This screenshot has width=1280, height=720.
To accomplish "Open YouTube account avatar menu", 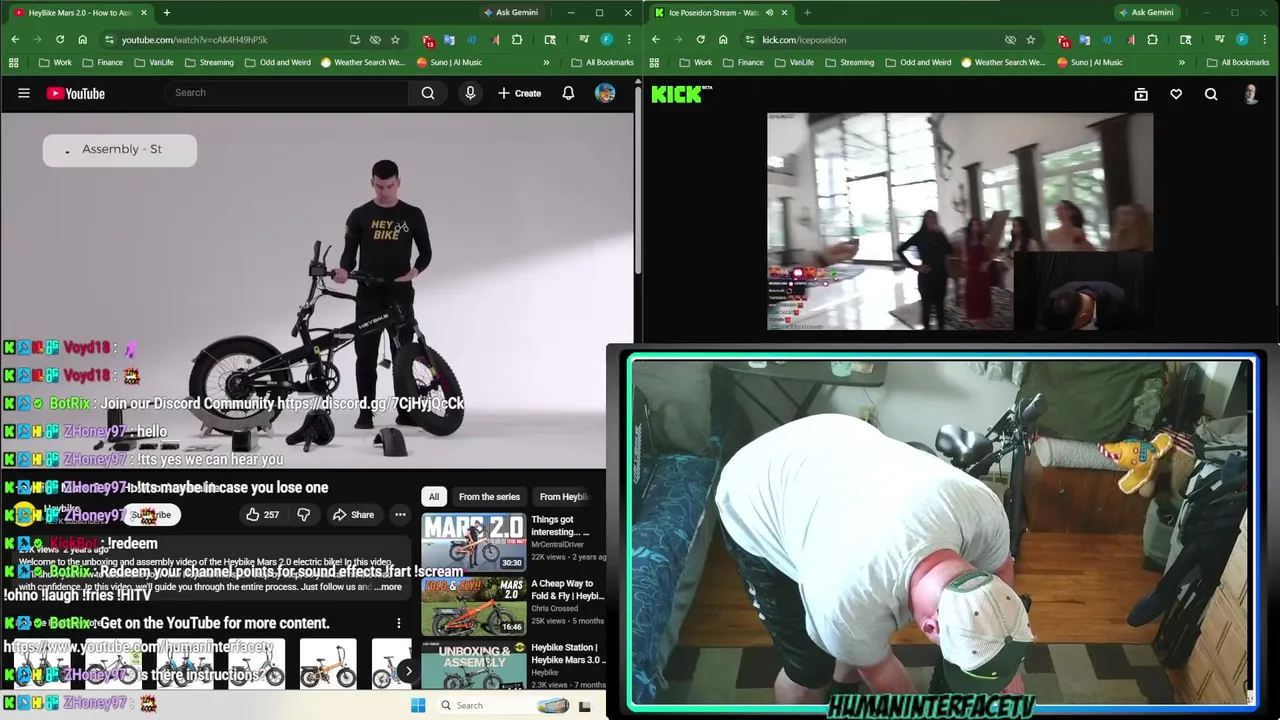I will pos(605,93).
